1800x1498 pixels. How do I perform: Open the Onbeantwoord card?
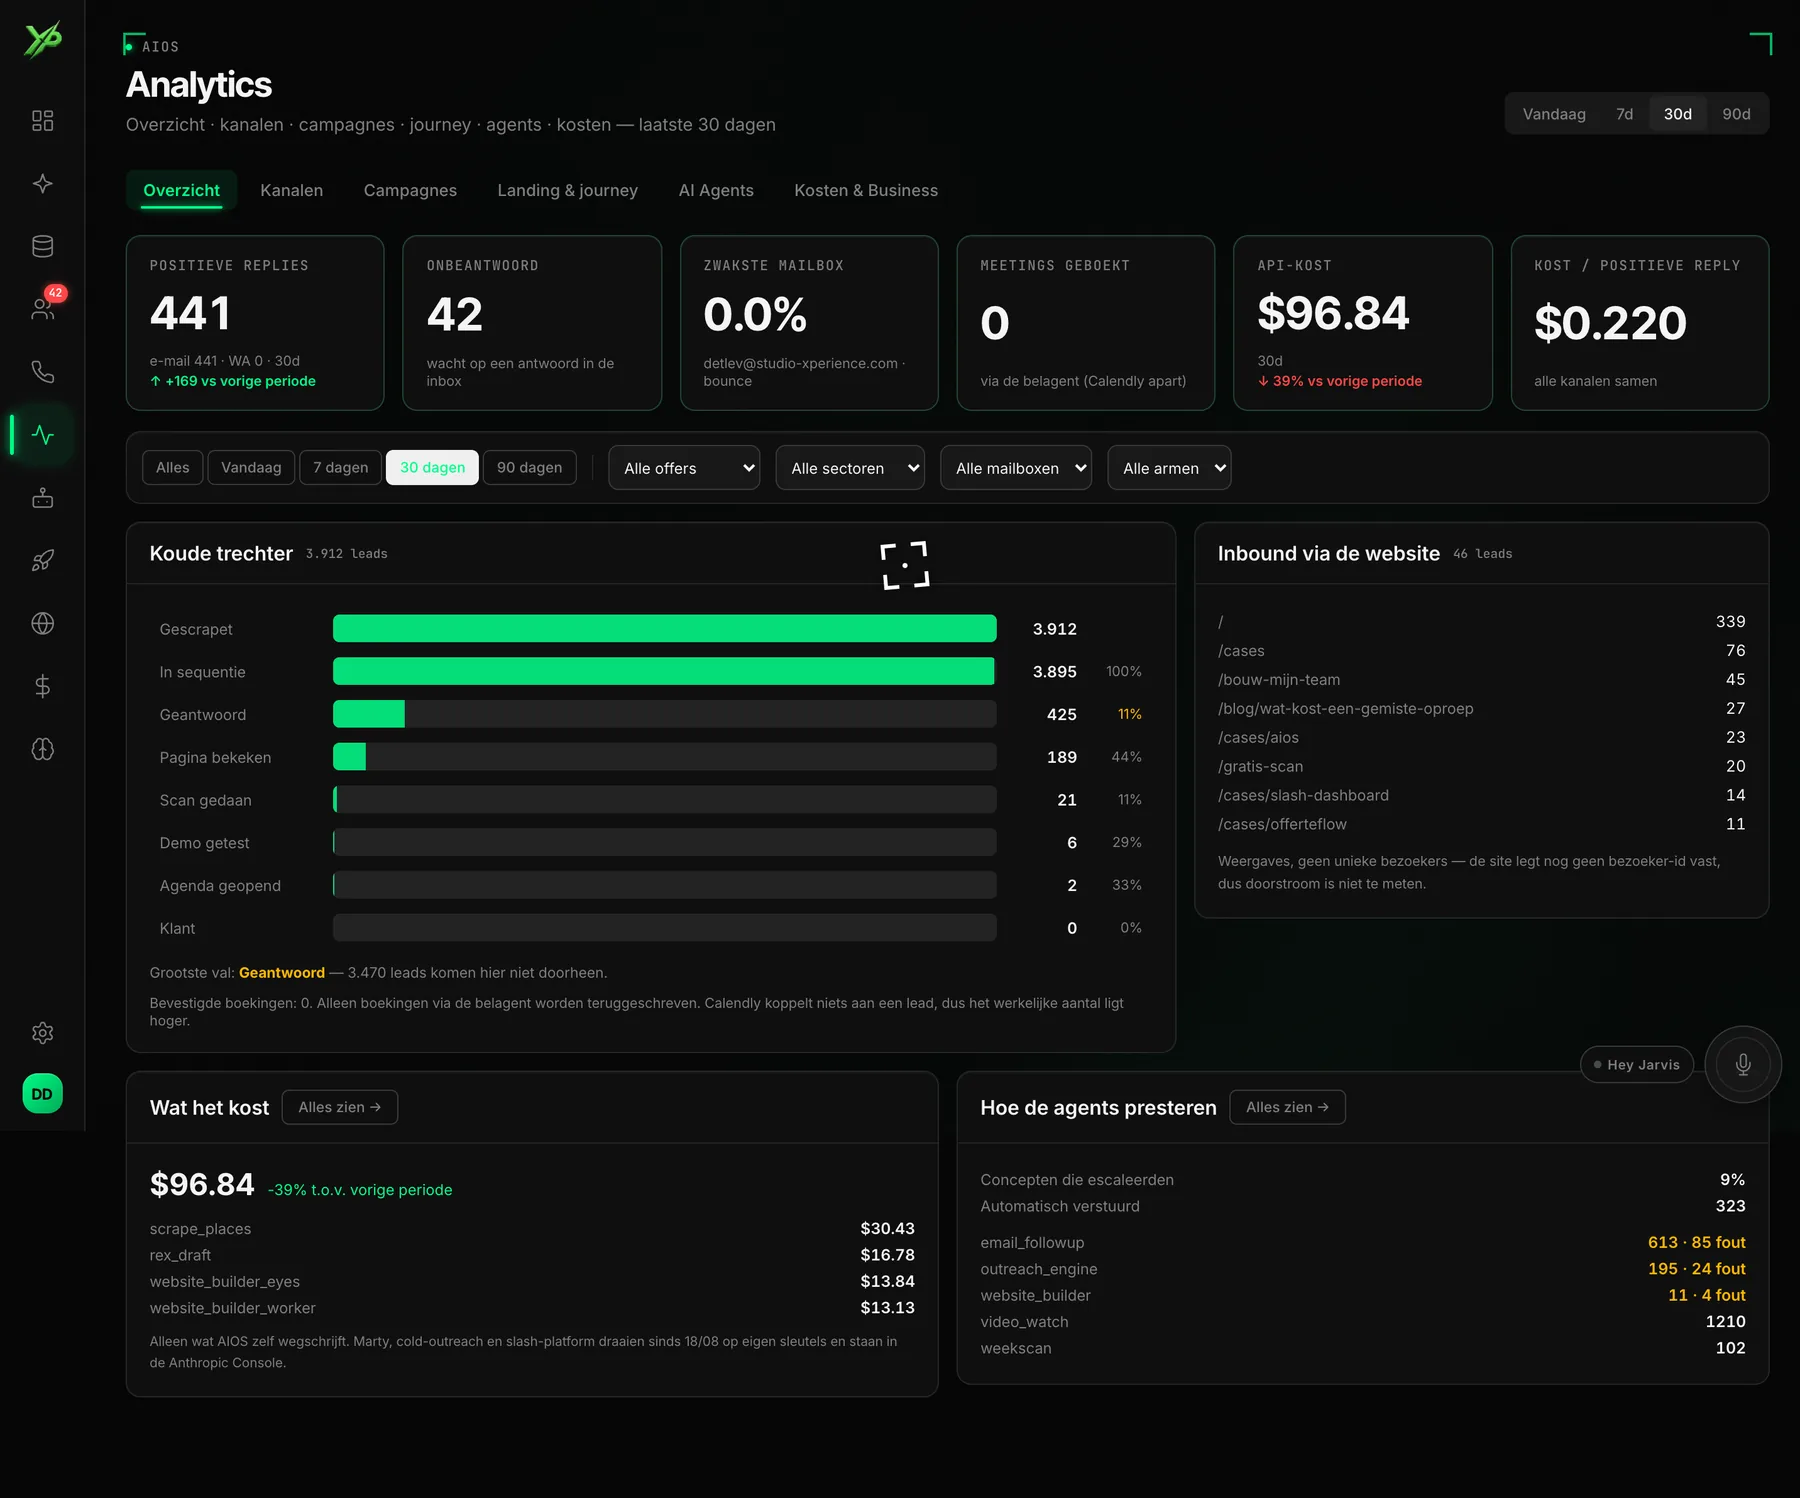click(x=532, y=323)
